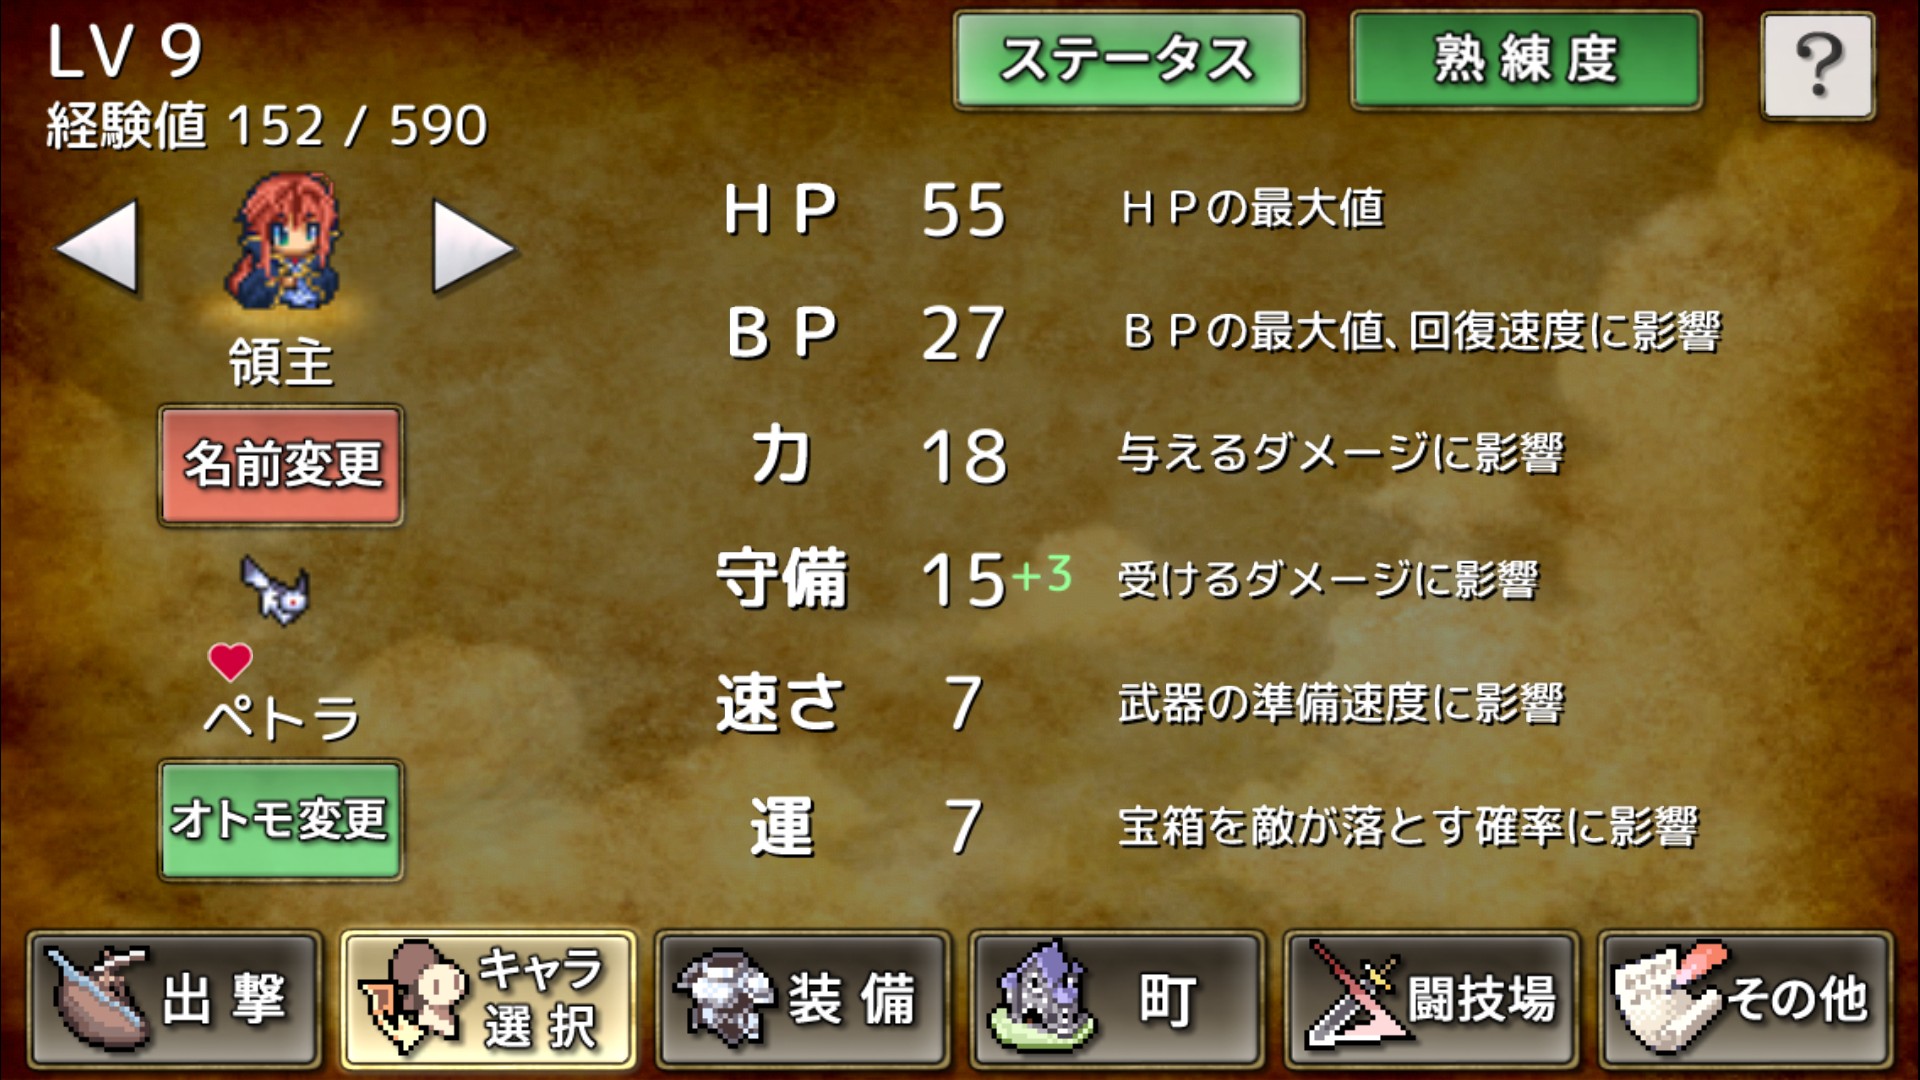
Task: Click the HP stat row value 55
Action: coord(963,210)
